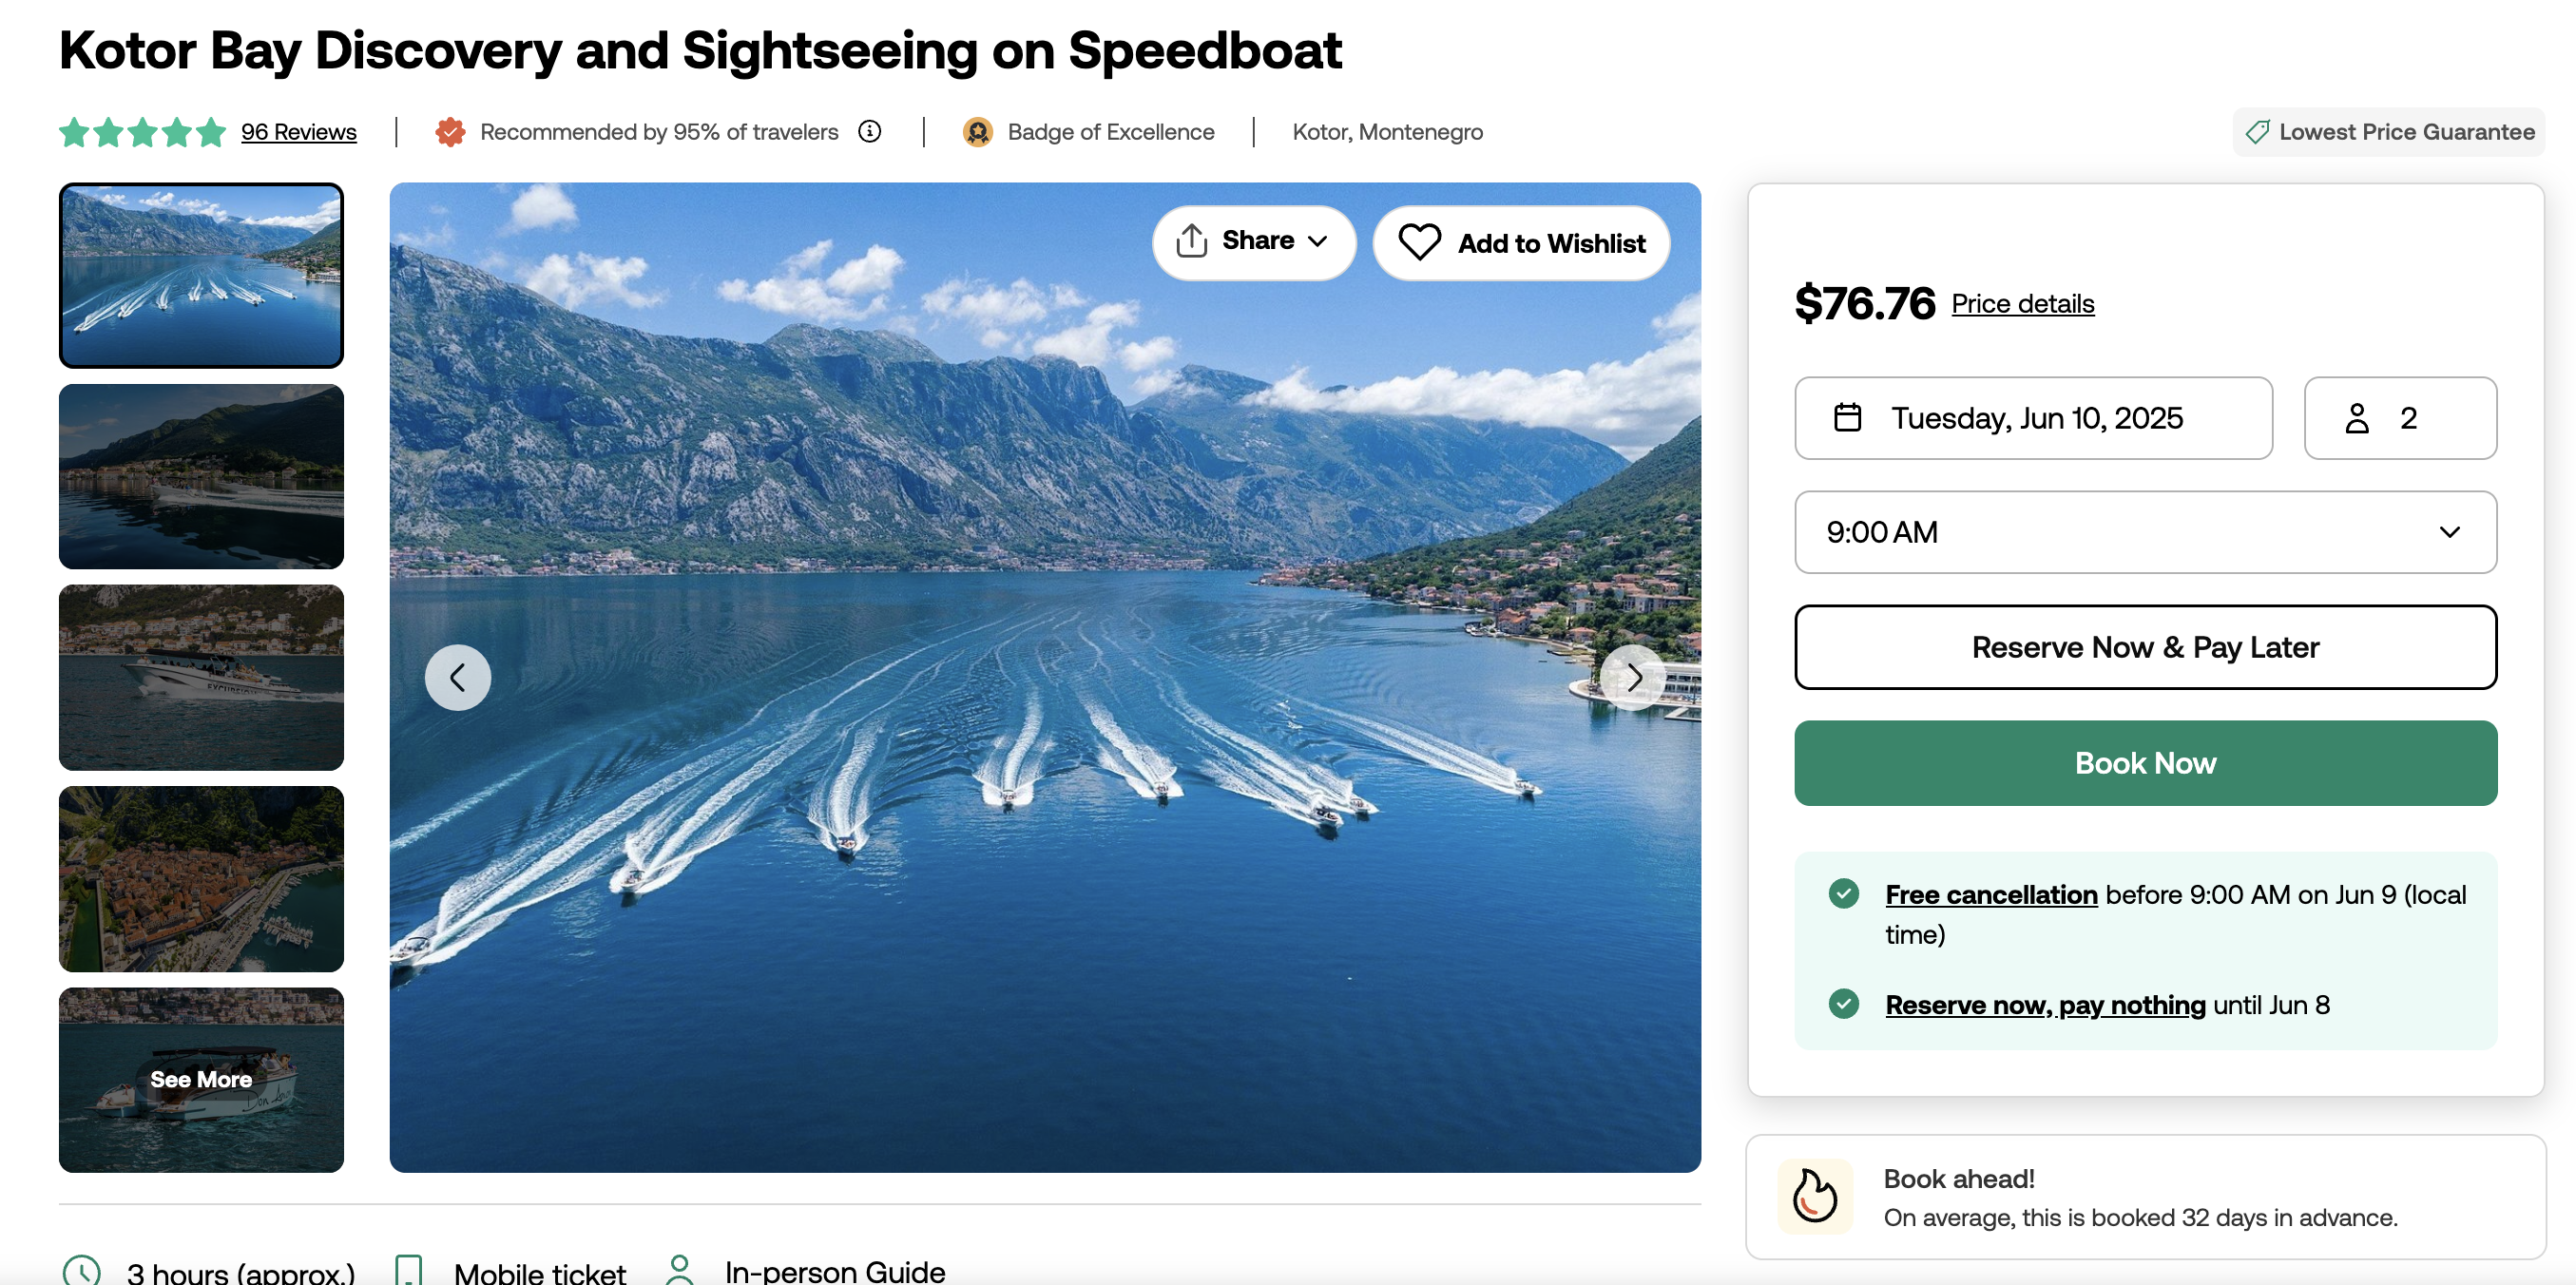The width and height of the screenshot is (2576, 1285).
Task: Select the See More photo thumbnail
Action: click(x=201, y=1079)
